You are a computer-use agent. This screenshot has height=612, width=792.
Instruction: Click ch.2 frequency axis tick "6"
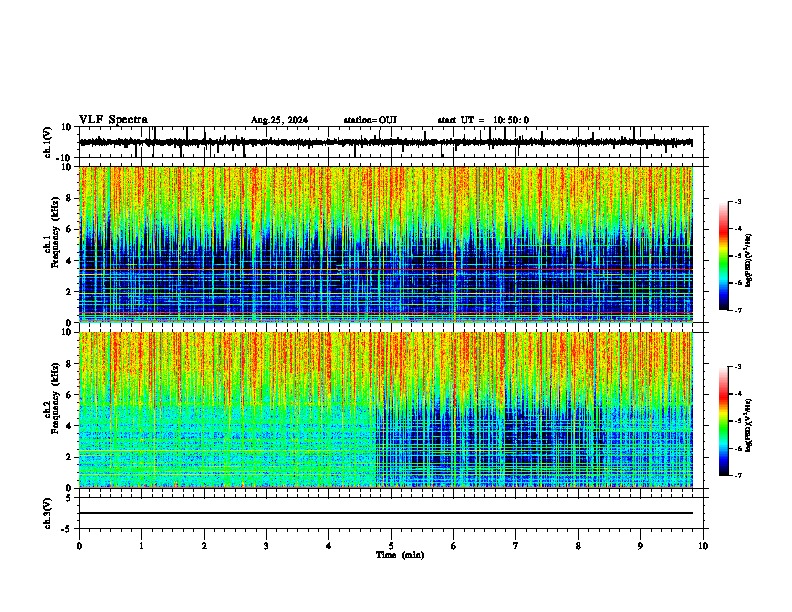coord(70,394)
